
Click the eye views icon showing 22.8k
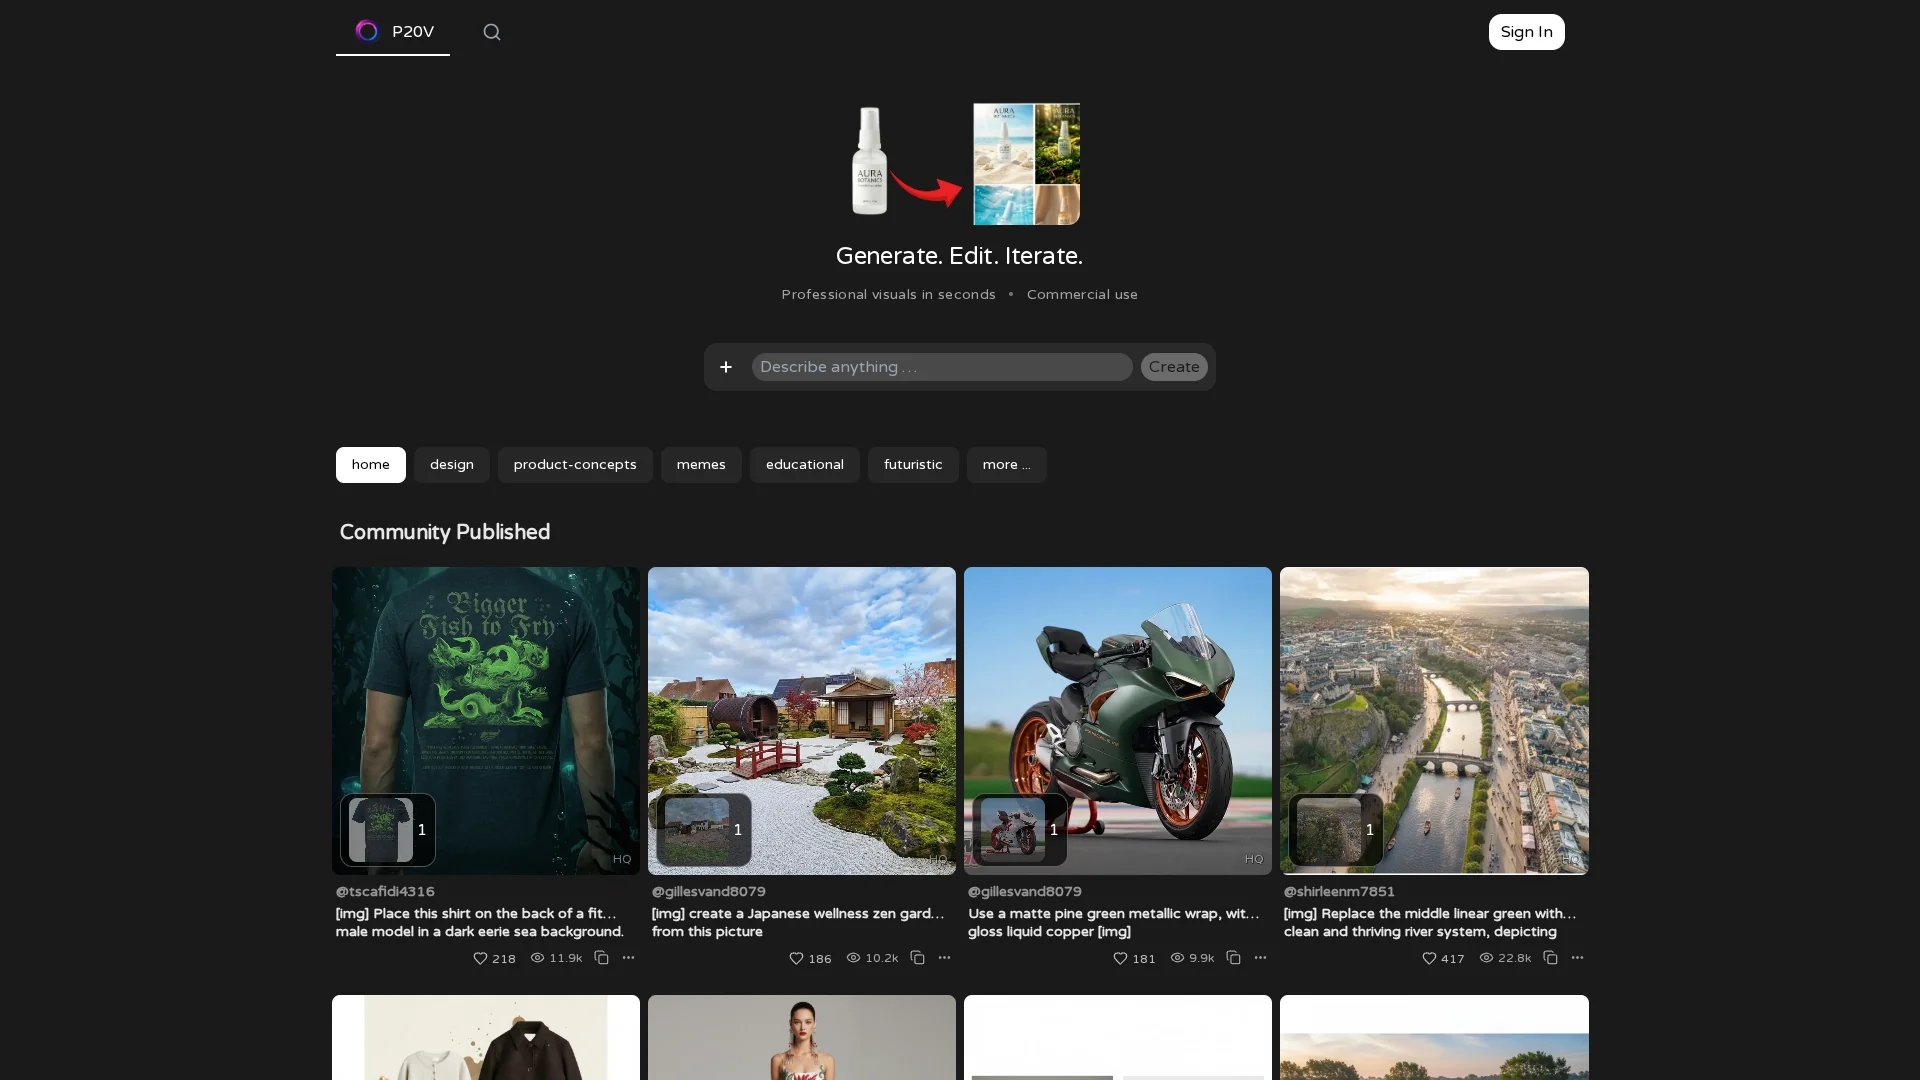1487,958
